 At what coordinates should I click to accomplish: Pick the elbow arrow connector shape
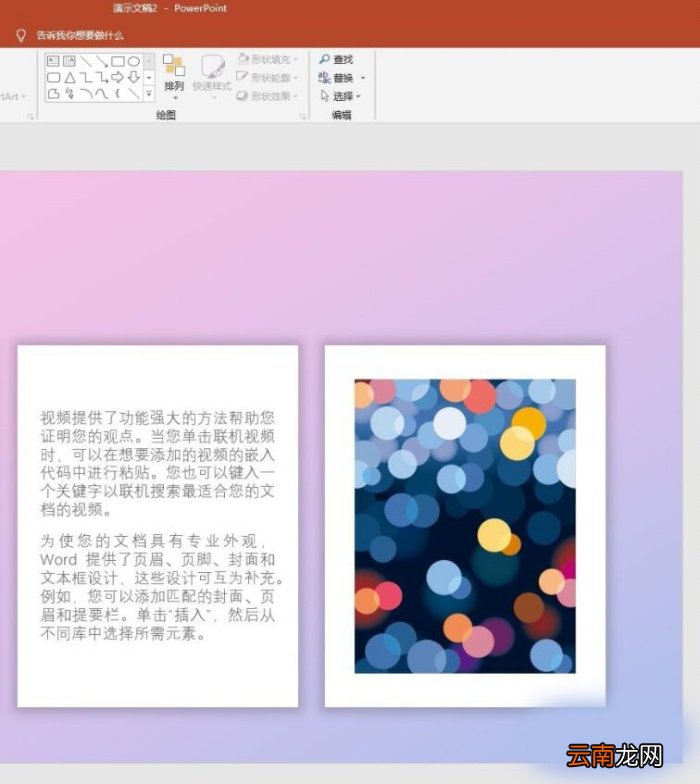102,78
